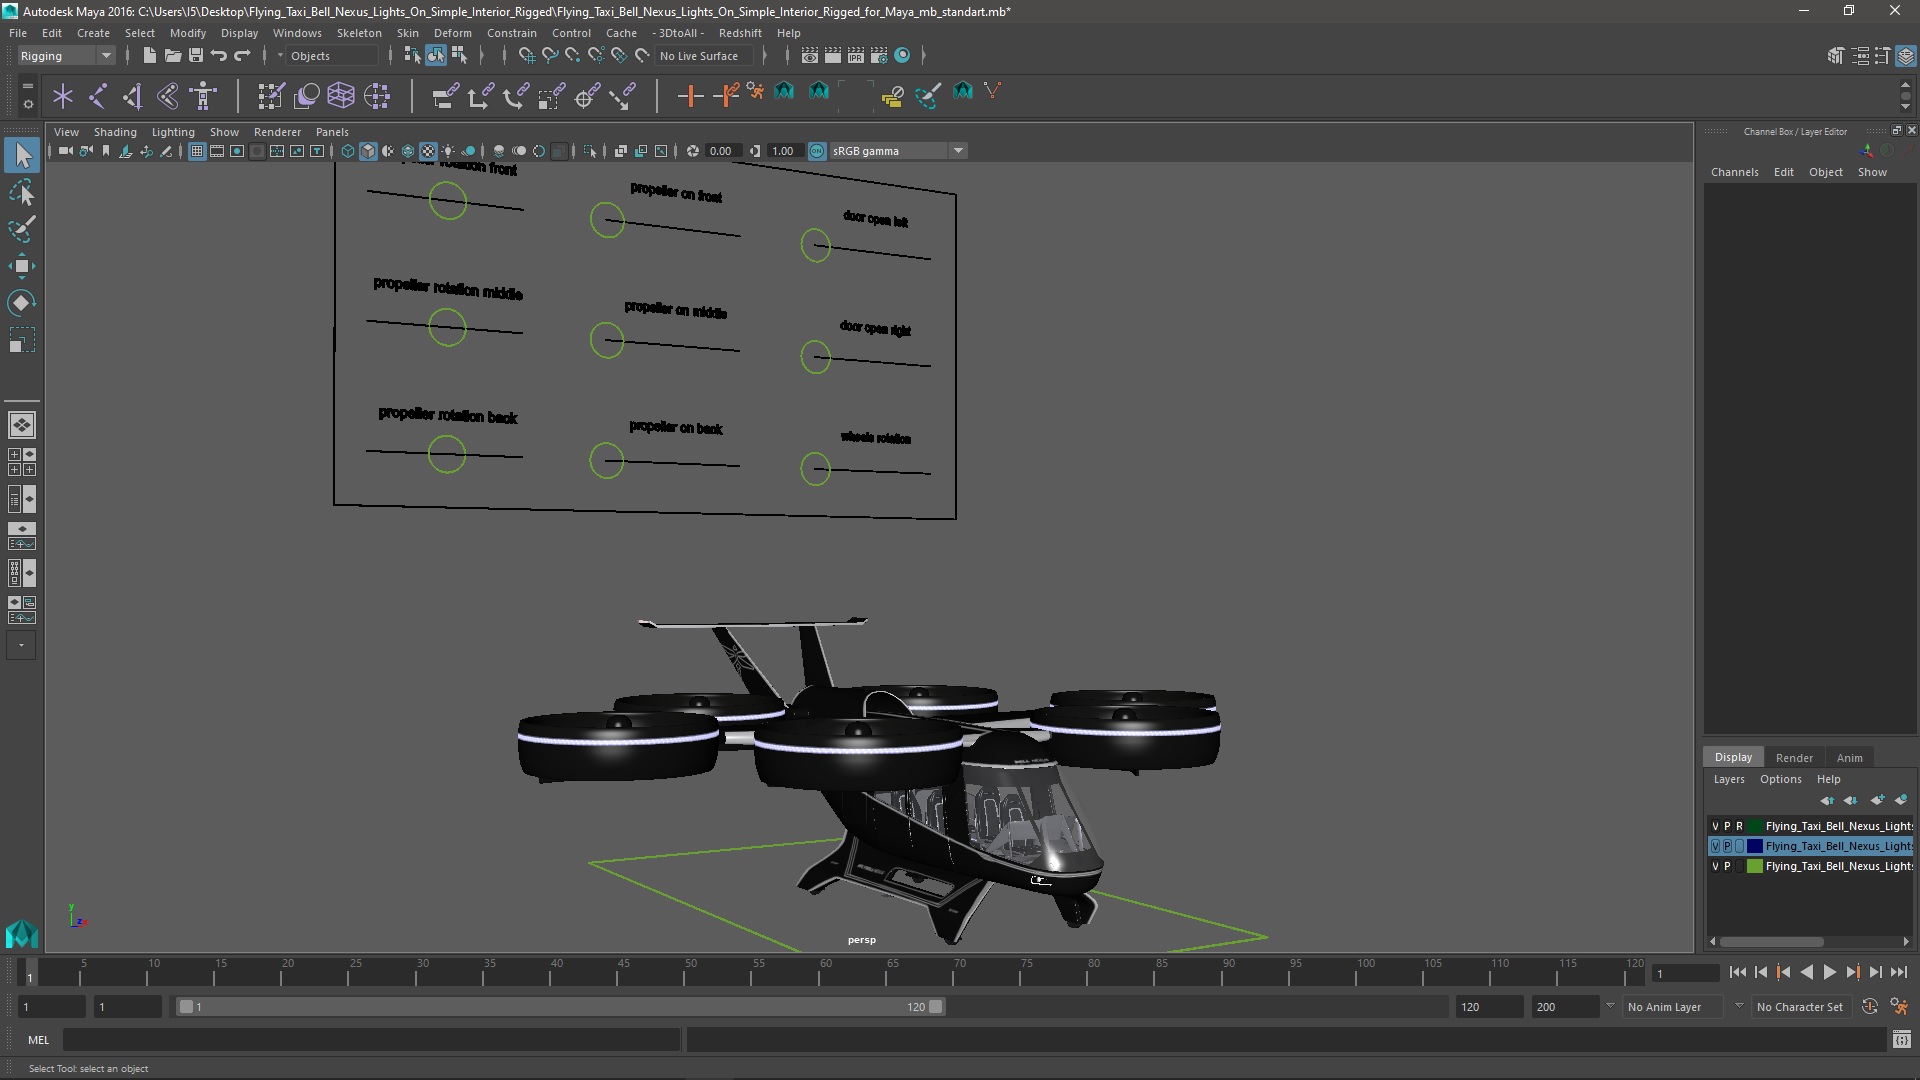Click the Quick Rig humanoid shelf icon
The image size is (1920, 1080).
point(203,96)
